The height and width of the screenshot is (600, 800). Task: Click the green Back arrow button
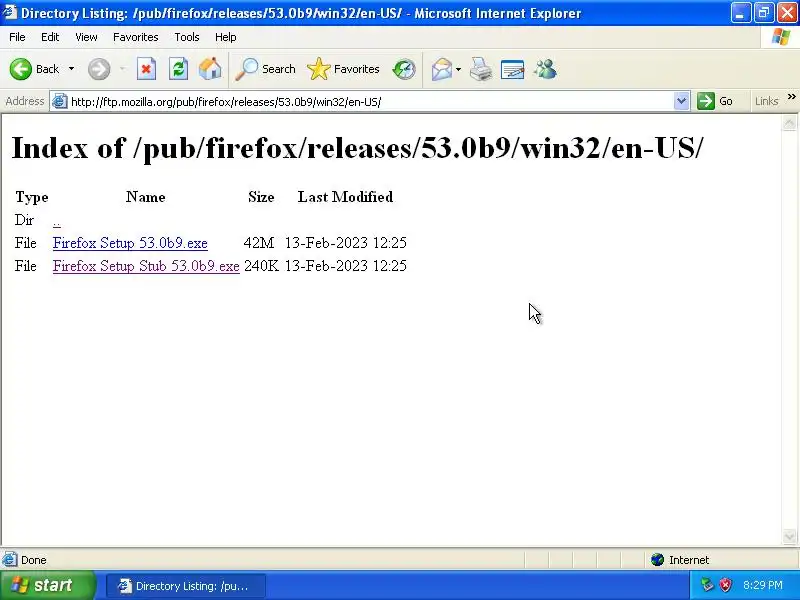coord(21,69)
